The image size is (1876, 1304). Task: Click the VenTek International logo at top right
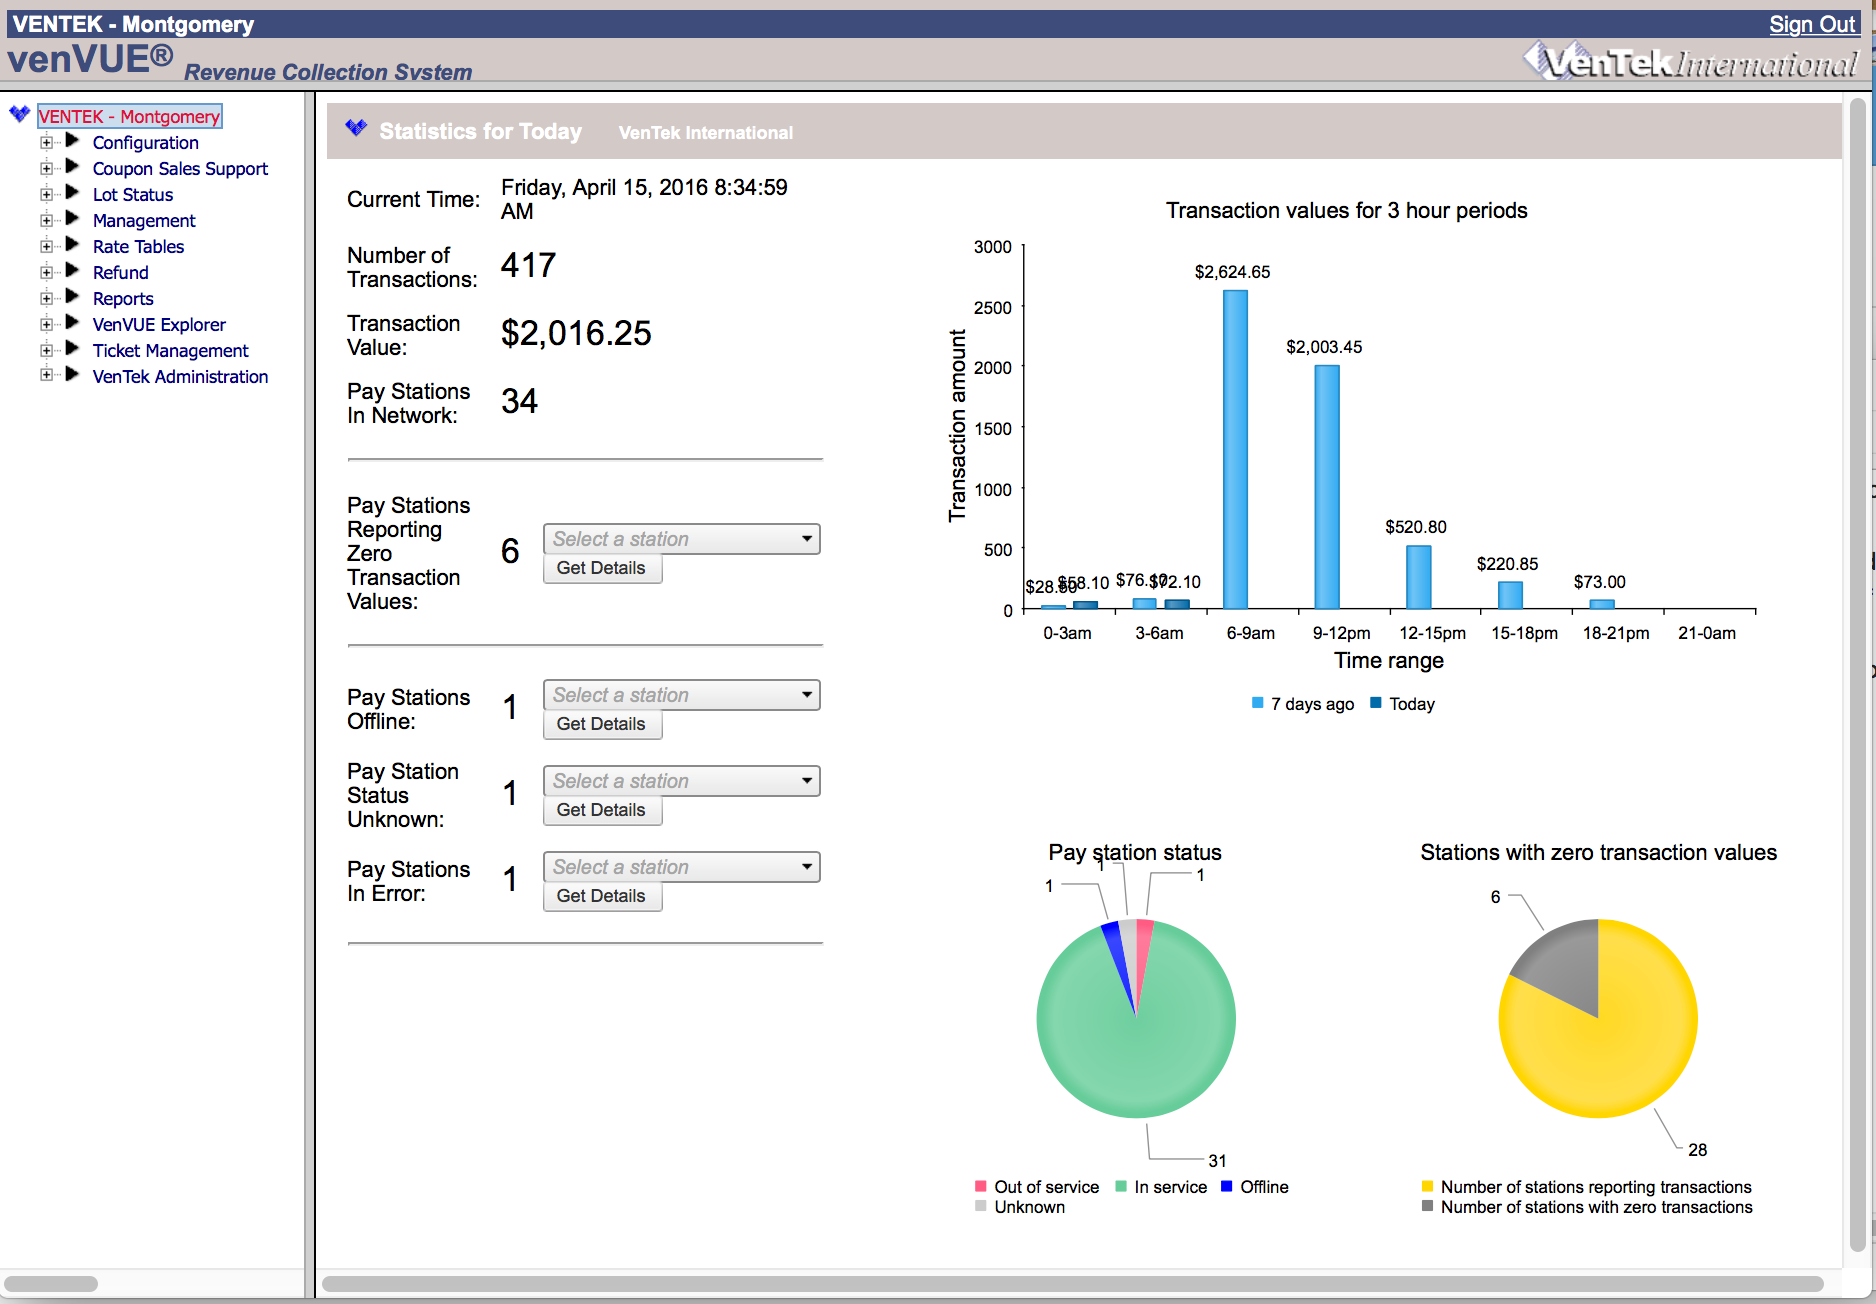point(1690,62)
